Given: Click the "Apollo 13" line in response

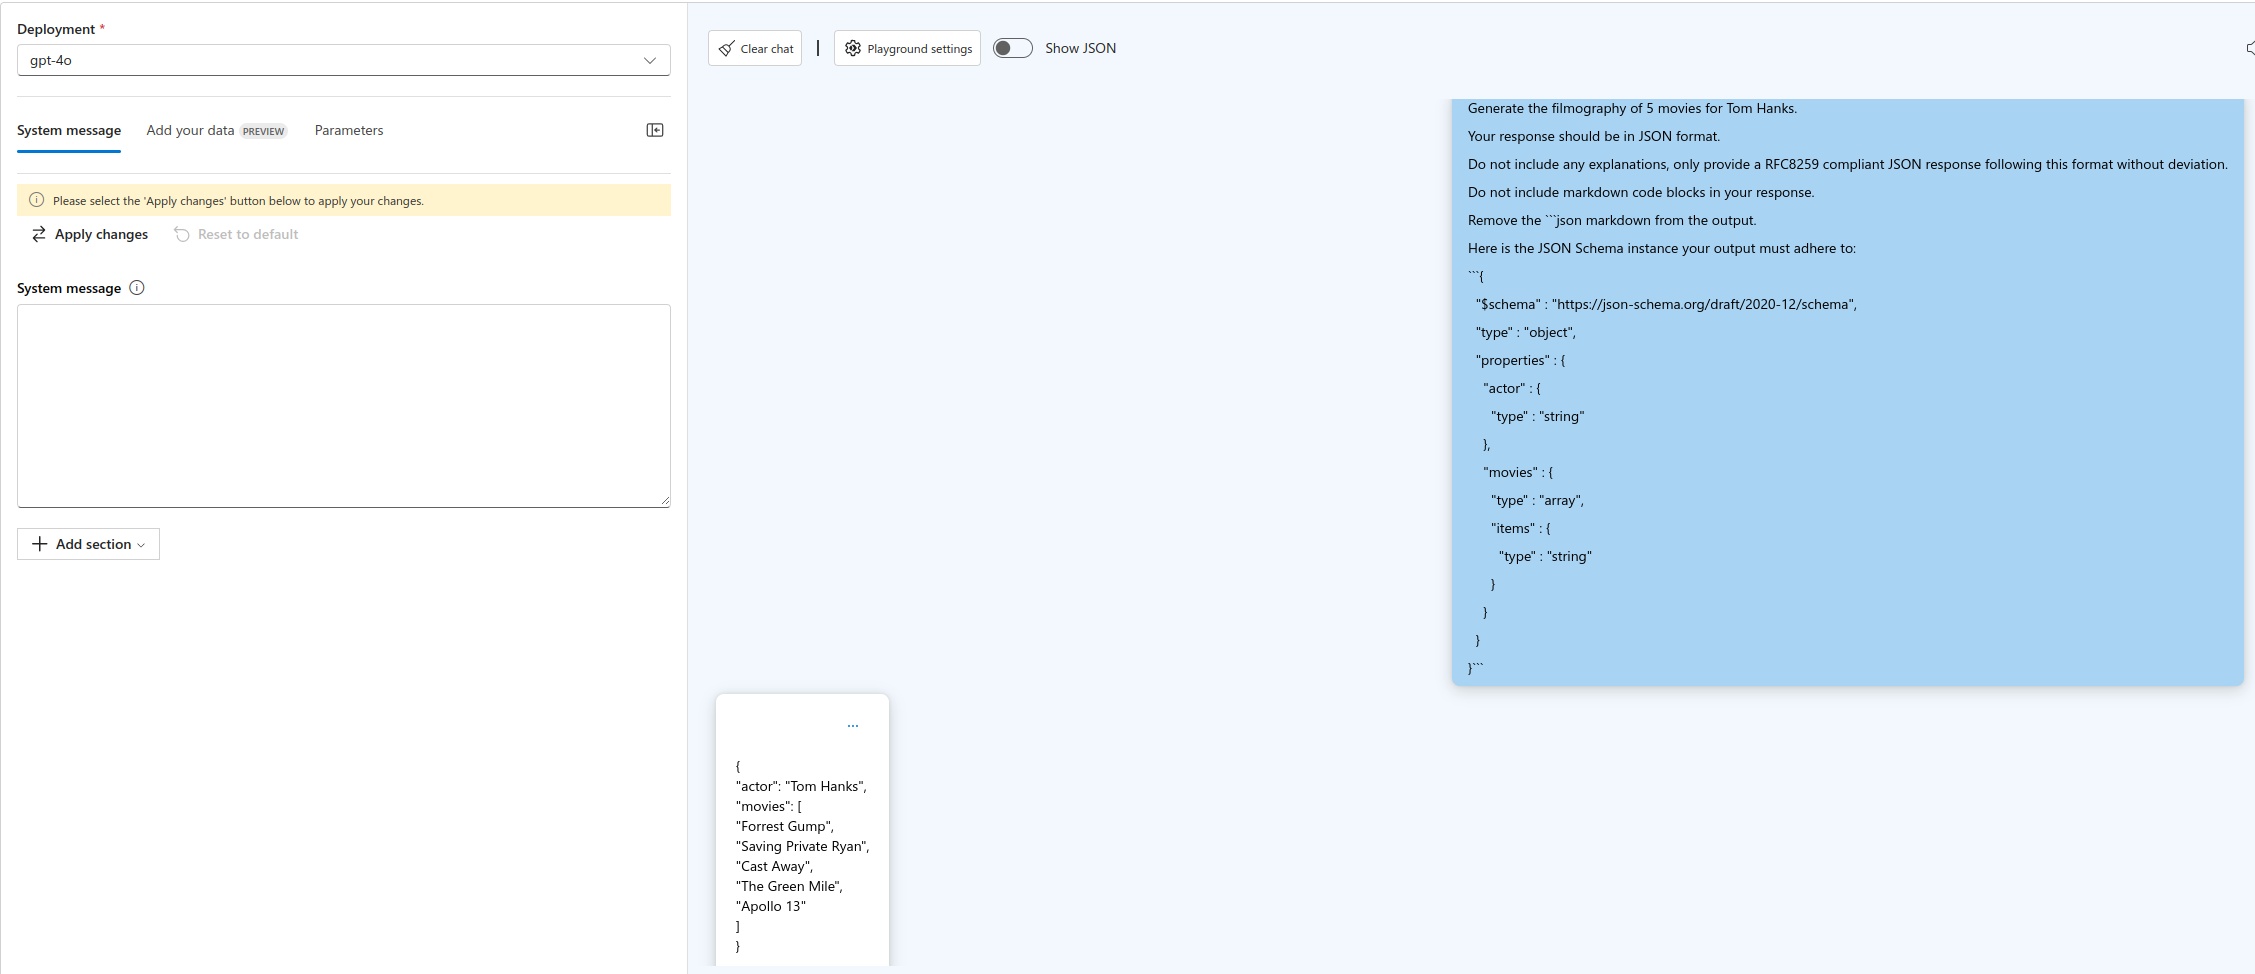Looking at the screenshot, I should 771,906.
